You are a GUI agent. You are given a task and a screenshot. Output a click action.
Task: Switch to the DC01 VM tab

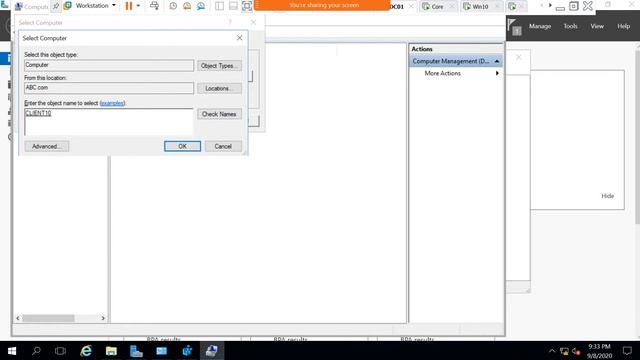pos(396,7)
